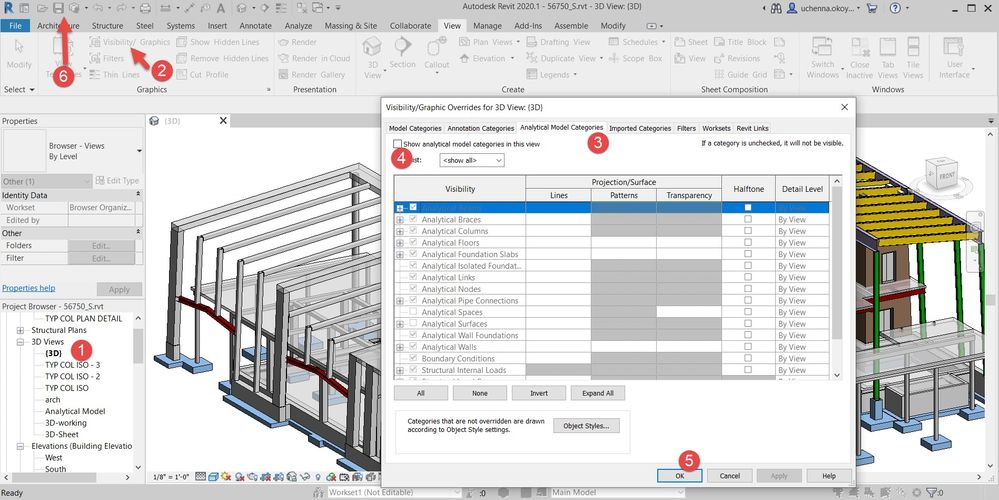Click Show Hidden Lines tool
The width and height of the screenshot is (999, 500).
click(218, 42)
